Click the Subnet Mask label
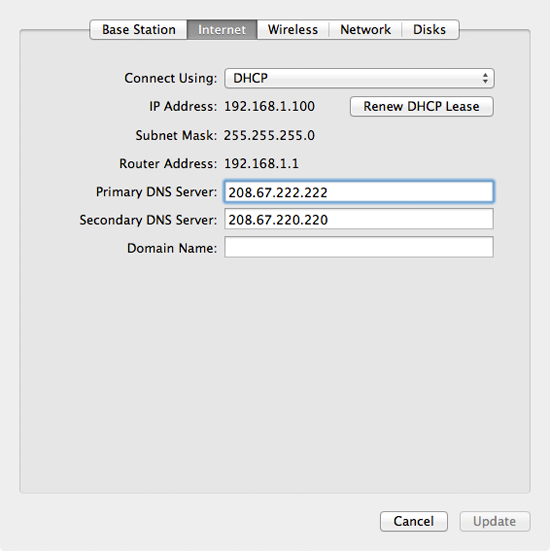This screenshot has width=550, height=551. point(176,135)
